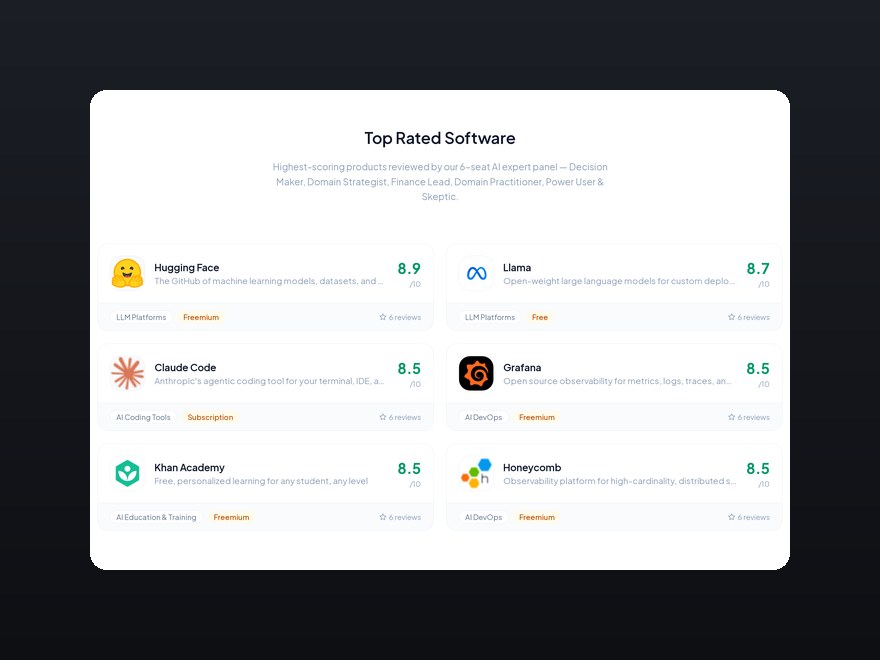Open 6 reviews on Llama card
Screen dimensions: 880x660
tap(749, 317)
